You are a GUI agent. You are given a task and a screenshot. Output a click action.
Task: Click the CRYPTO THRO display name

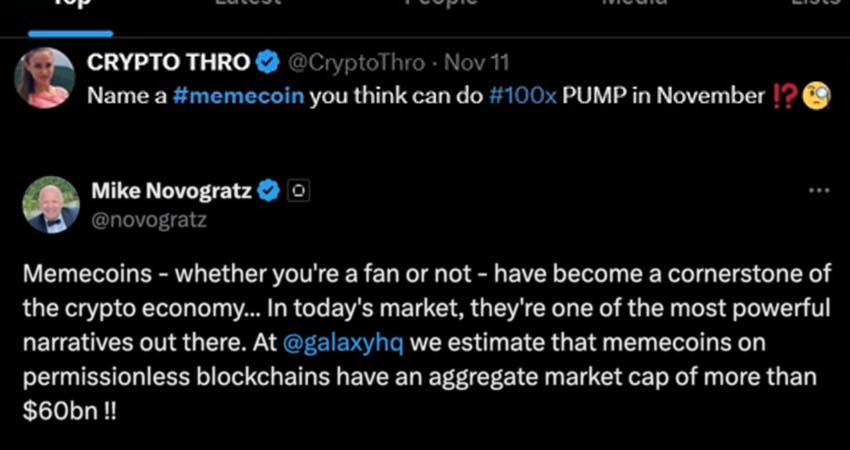tap(168, 63)
